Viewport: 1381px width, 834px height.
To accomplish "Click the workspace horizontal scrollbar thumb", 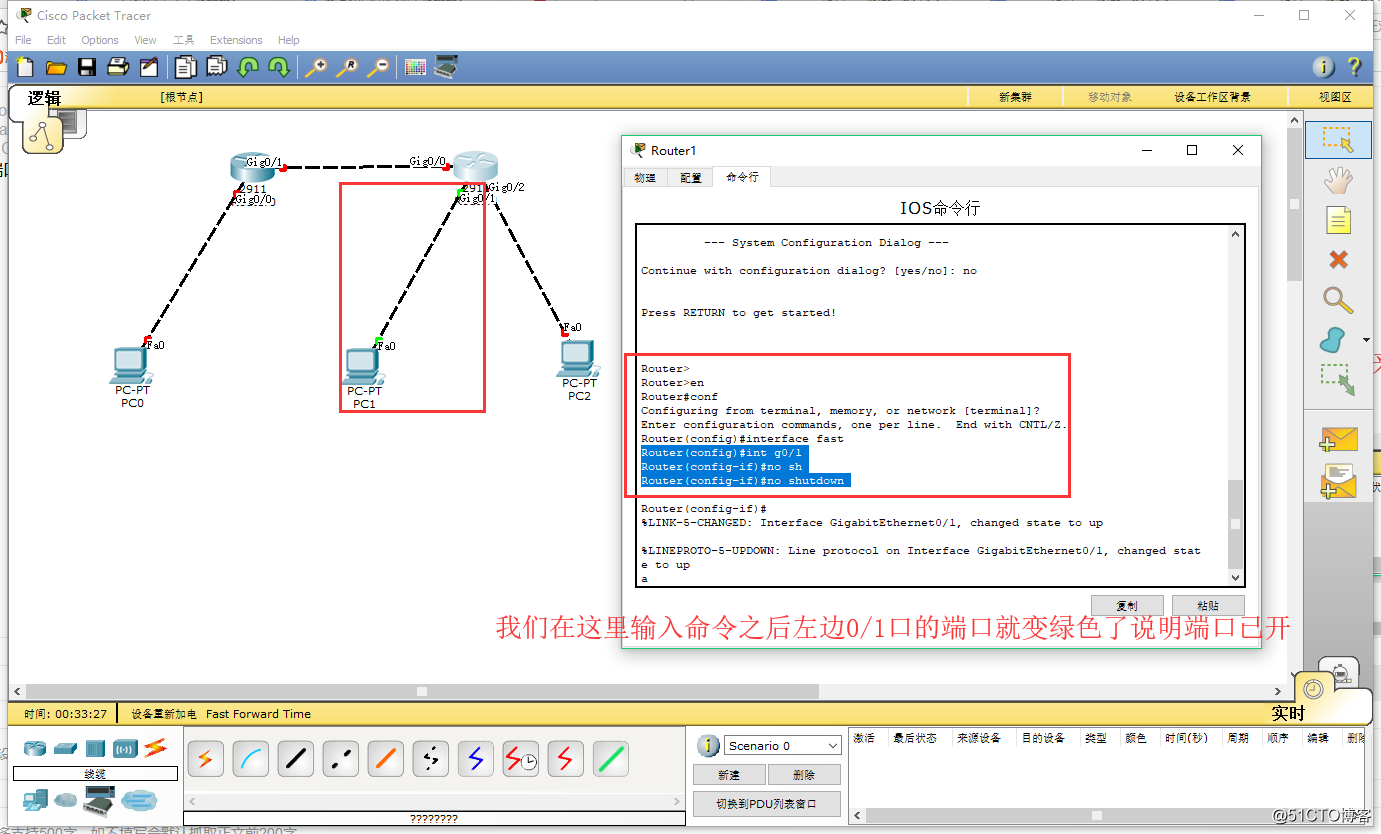I will click(x=422, y=692).
